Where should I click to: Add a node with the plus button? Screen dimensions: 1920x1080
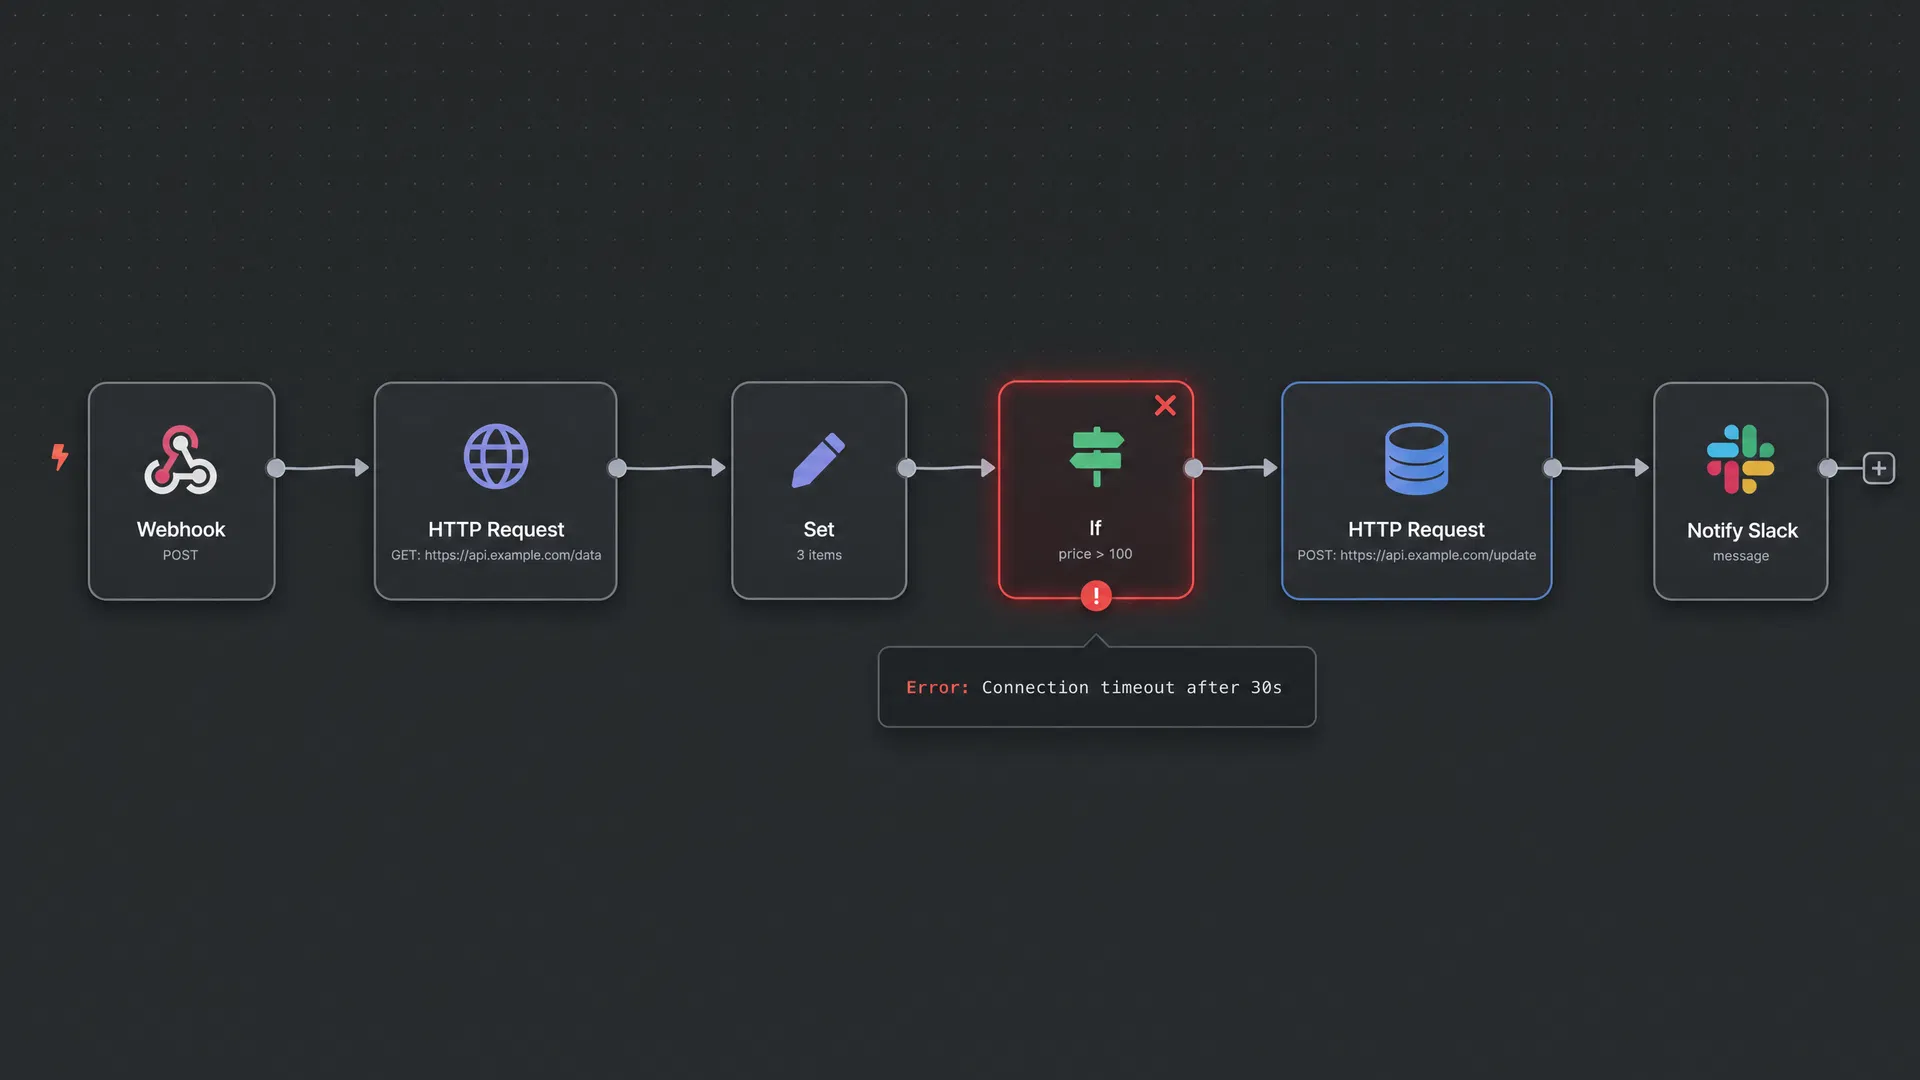[1879, 468]
